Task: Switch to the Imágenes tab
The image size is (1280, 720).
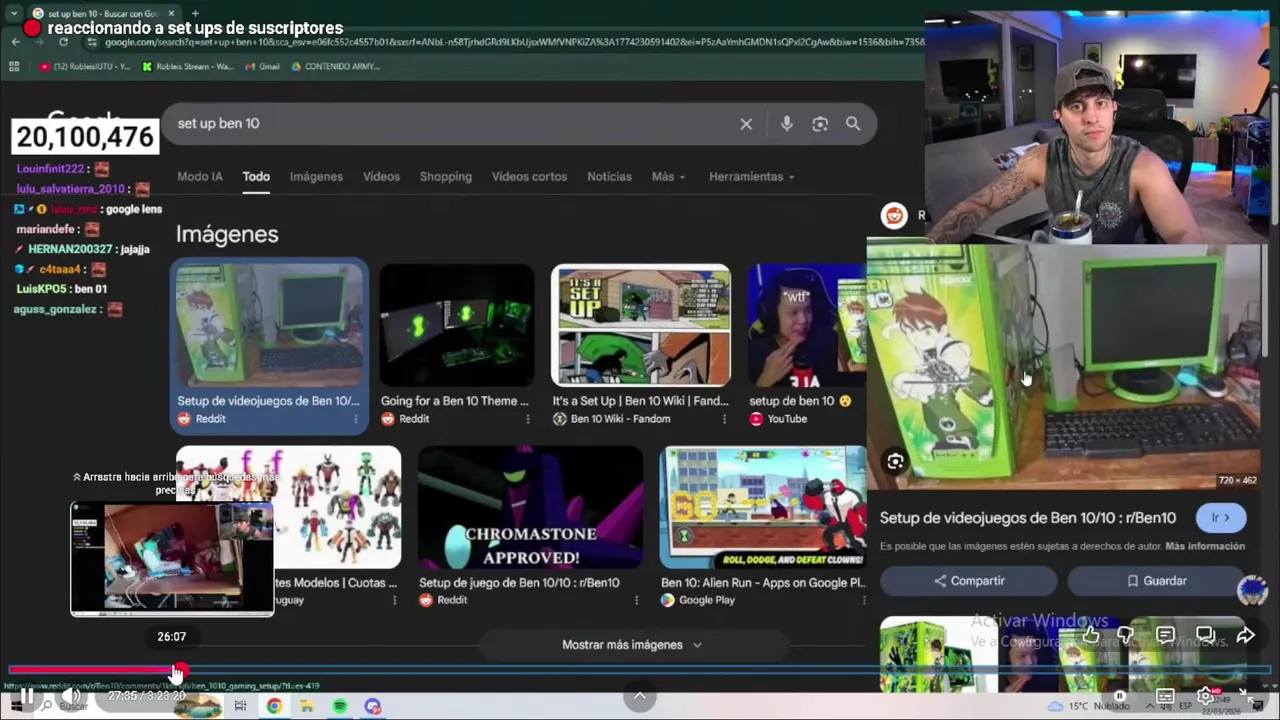Action: click(316, 176)
